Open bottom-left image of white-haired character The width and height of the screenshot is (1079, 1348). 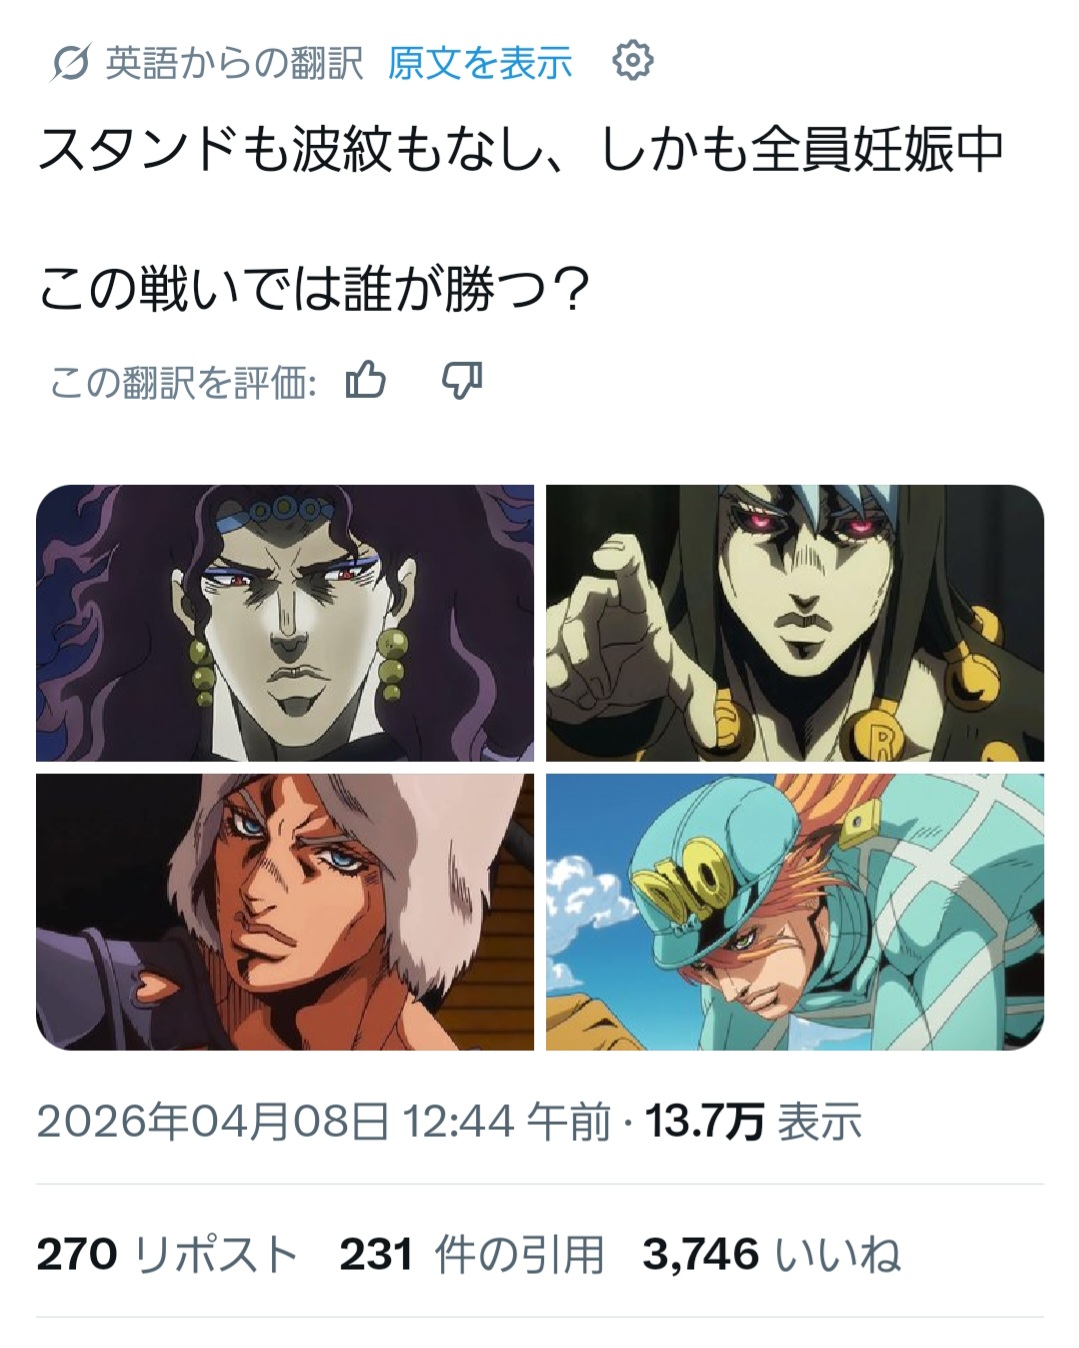coord(285,912)
